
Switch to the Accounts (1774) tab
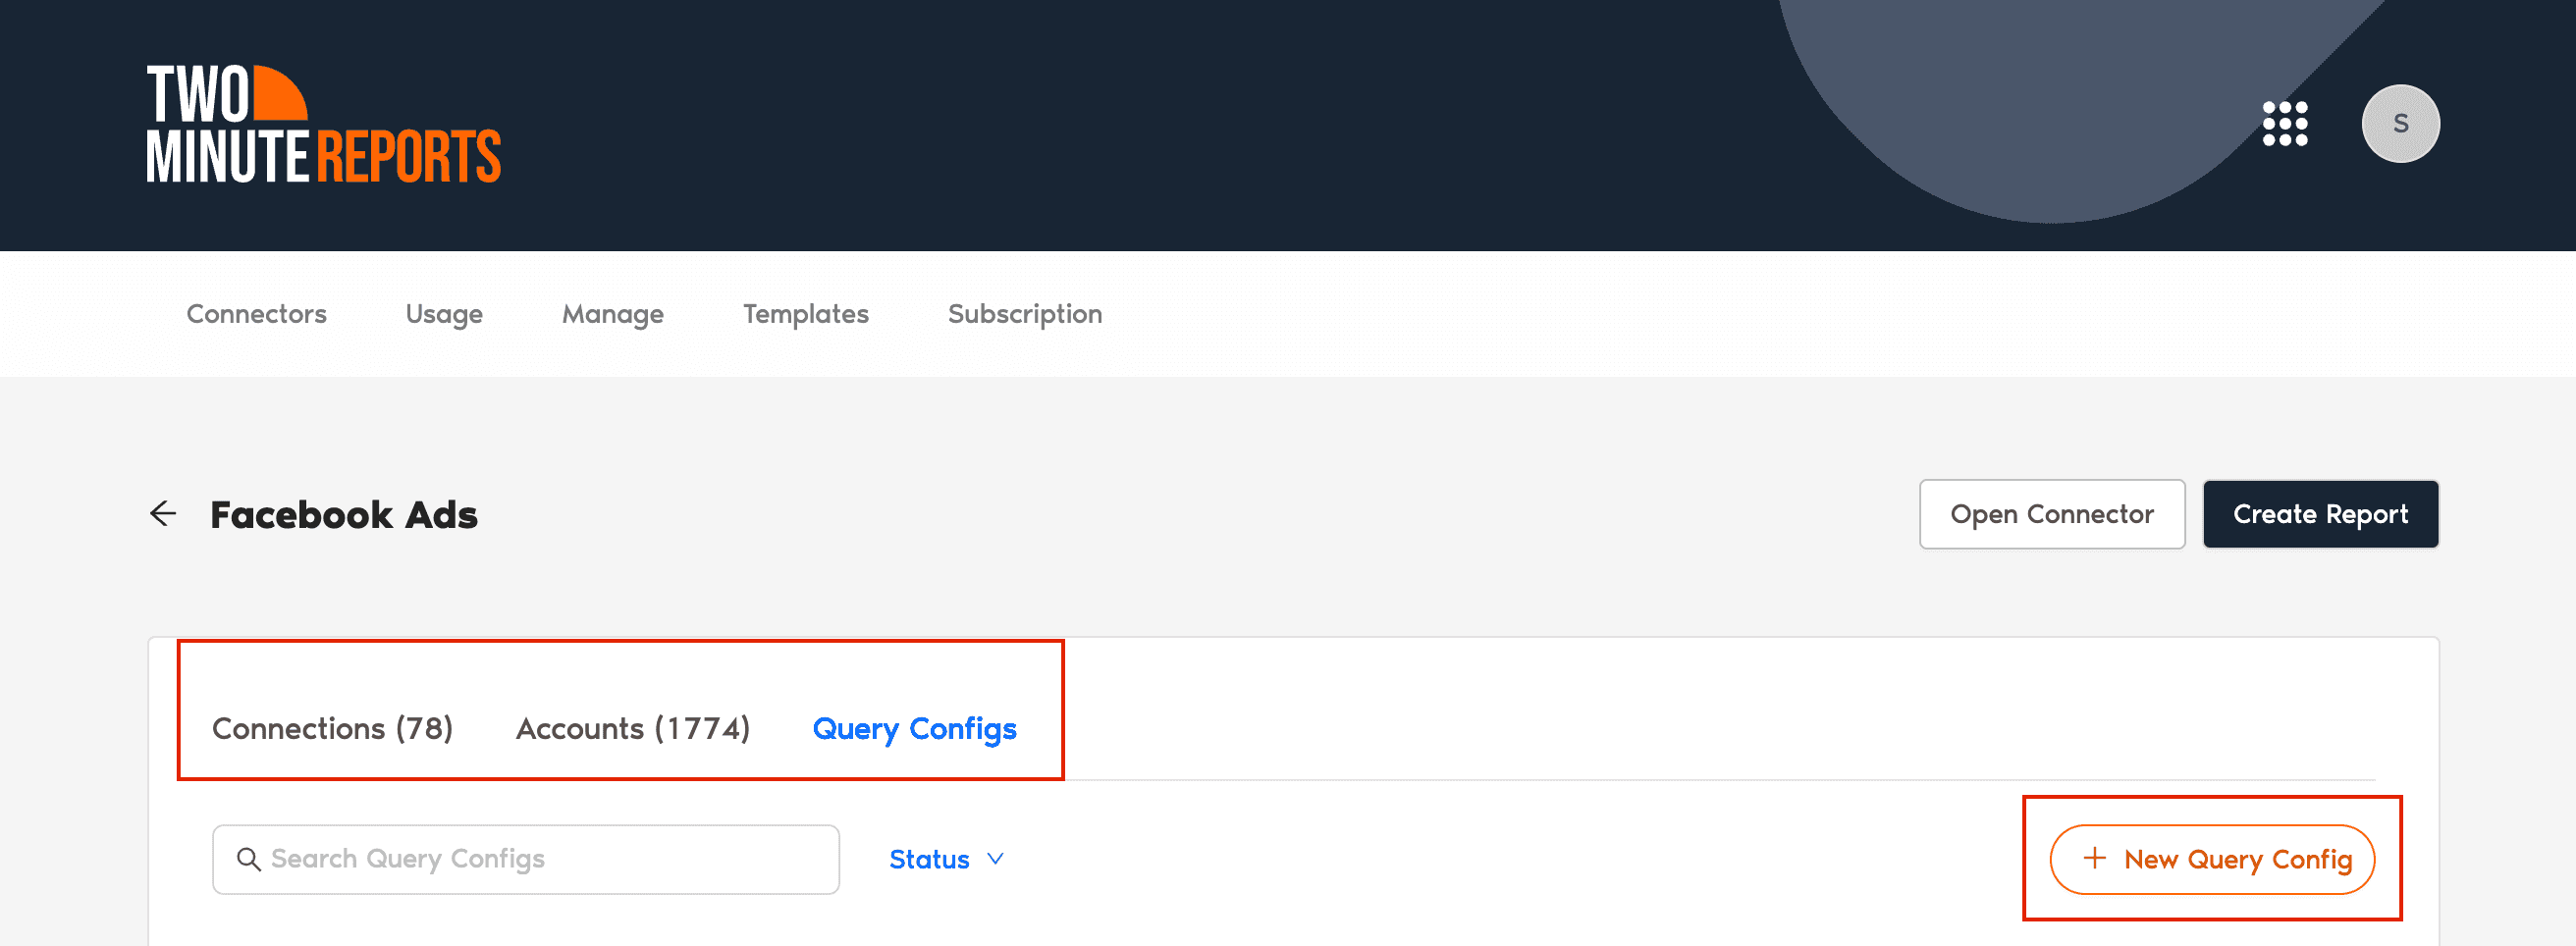(x=632, y=729)
